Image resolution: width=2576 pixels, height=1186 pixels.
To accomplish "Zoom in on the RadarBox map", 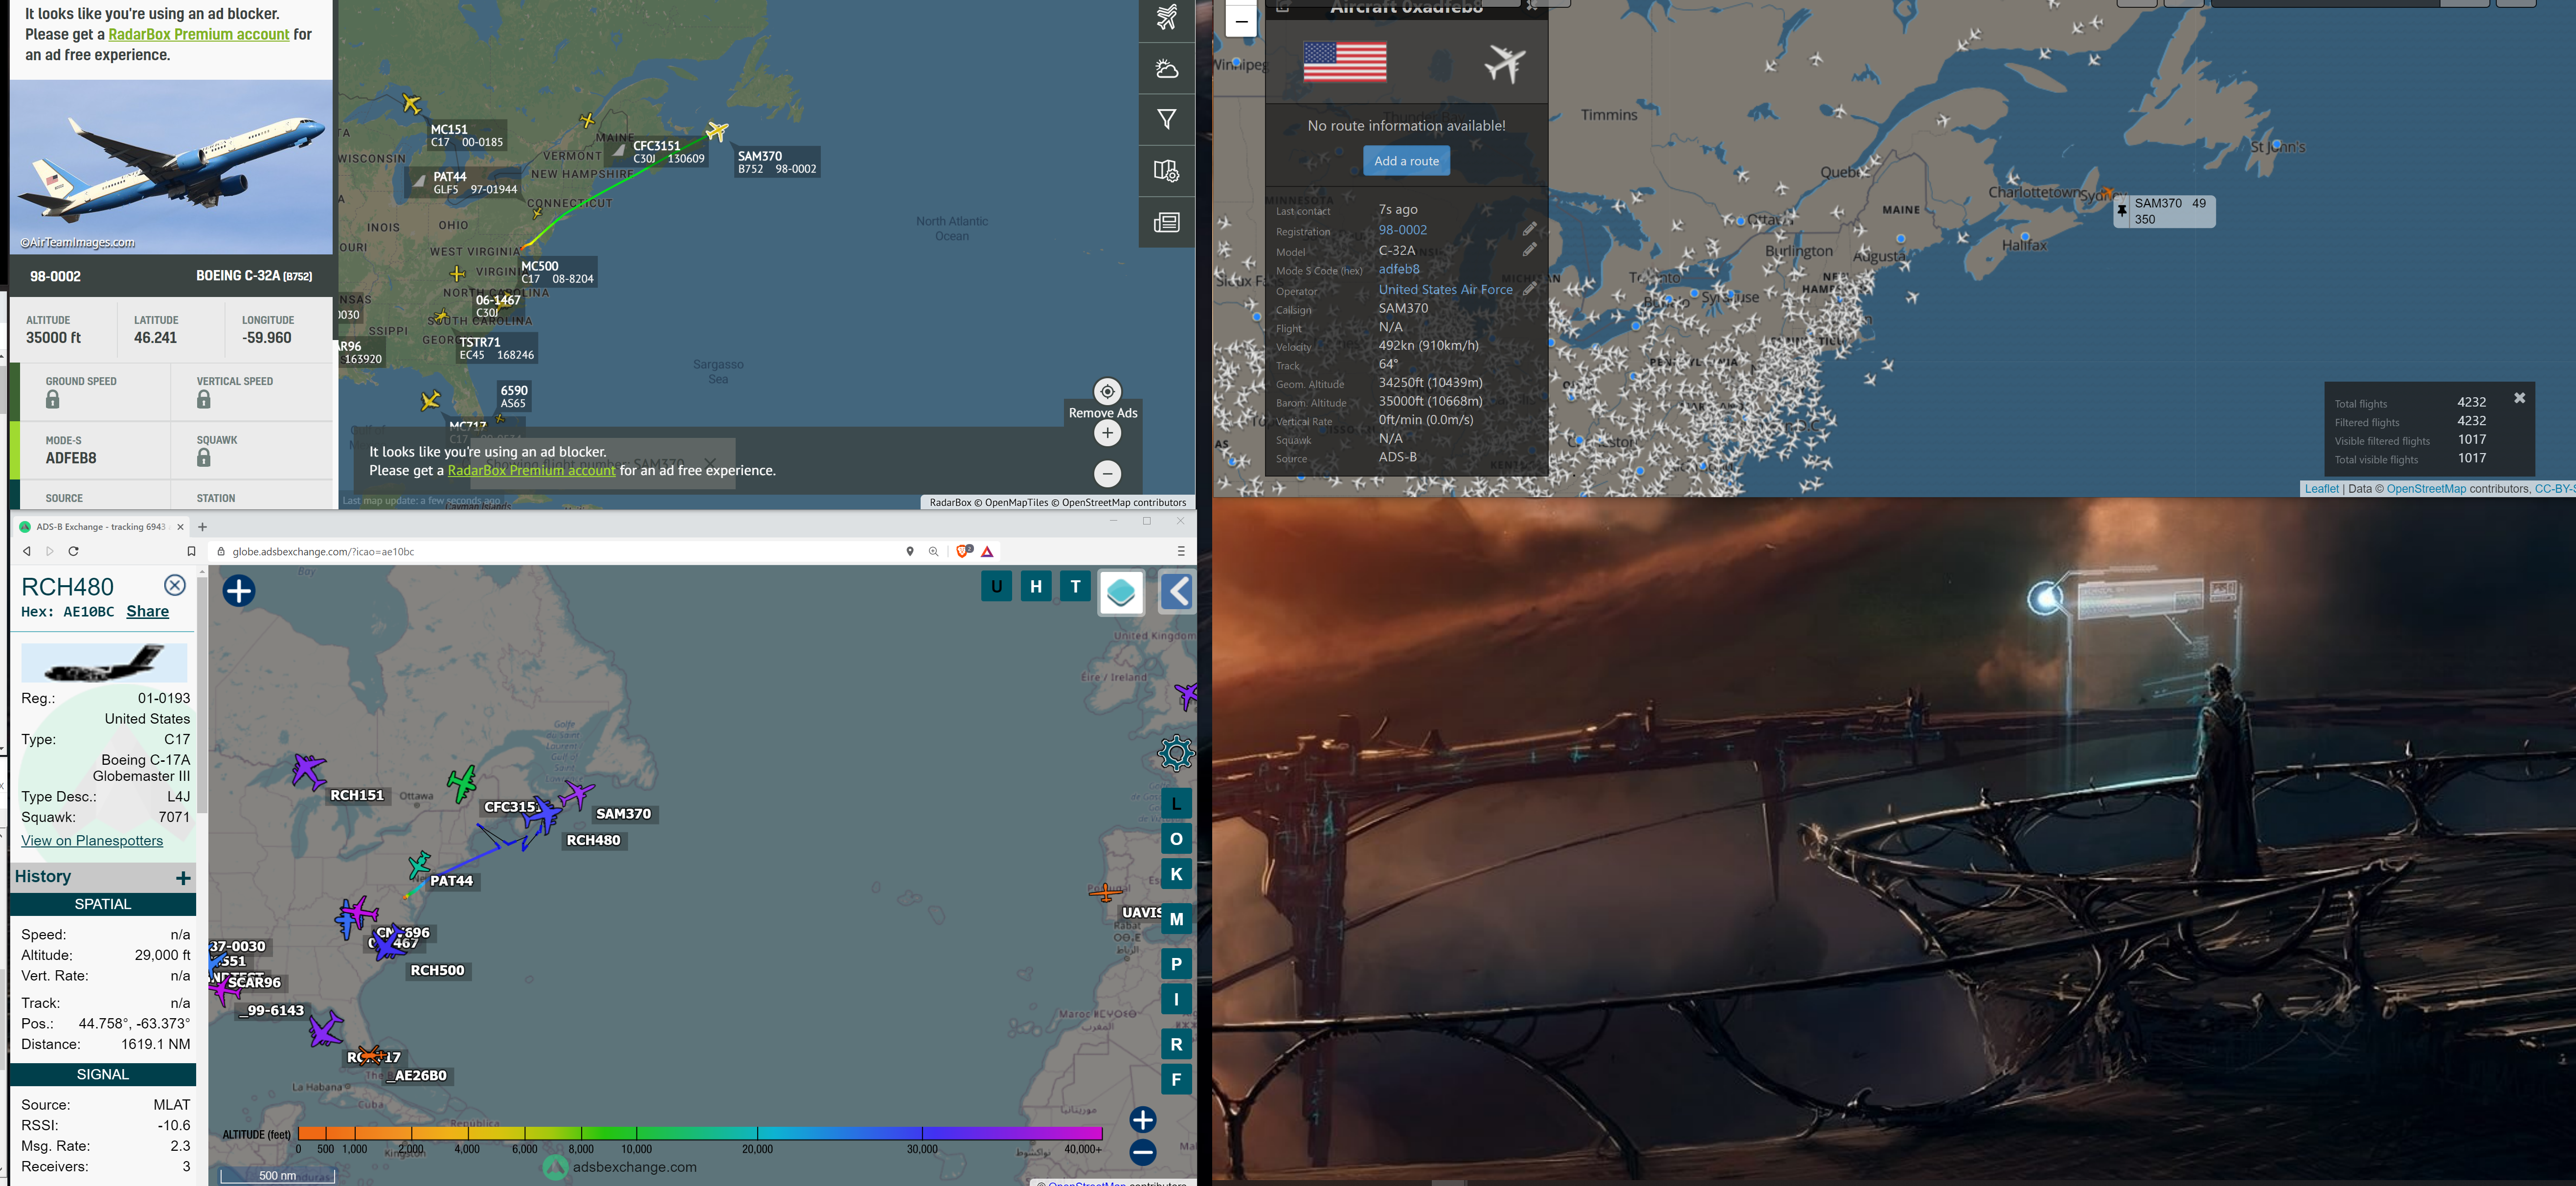I will coord(1107,433).
